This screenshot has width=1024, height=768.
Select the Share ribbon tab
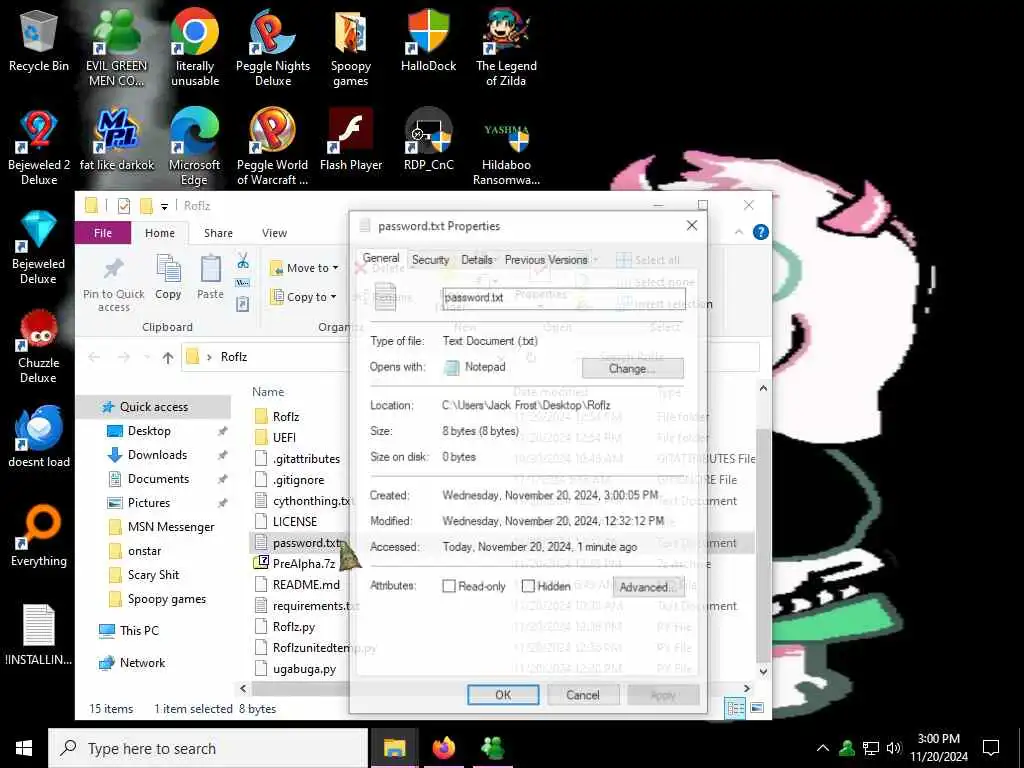pyautogui.click(x=218, y=232)
